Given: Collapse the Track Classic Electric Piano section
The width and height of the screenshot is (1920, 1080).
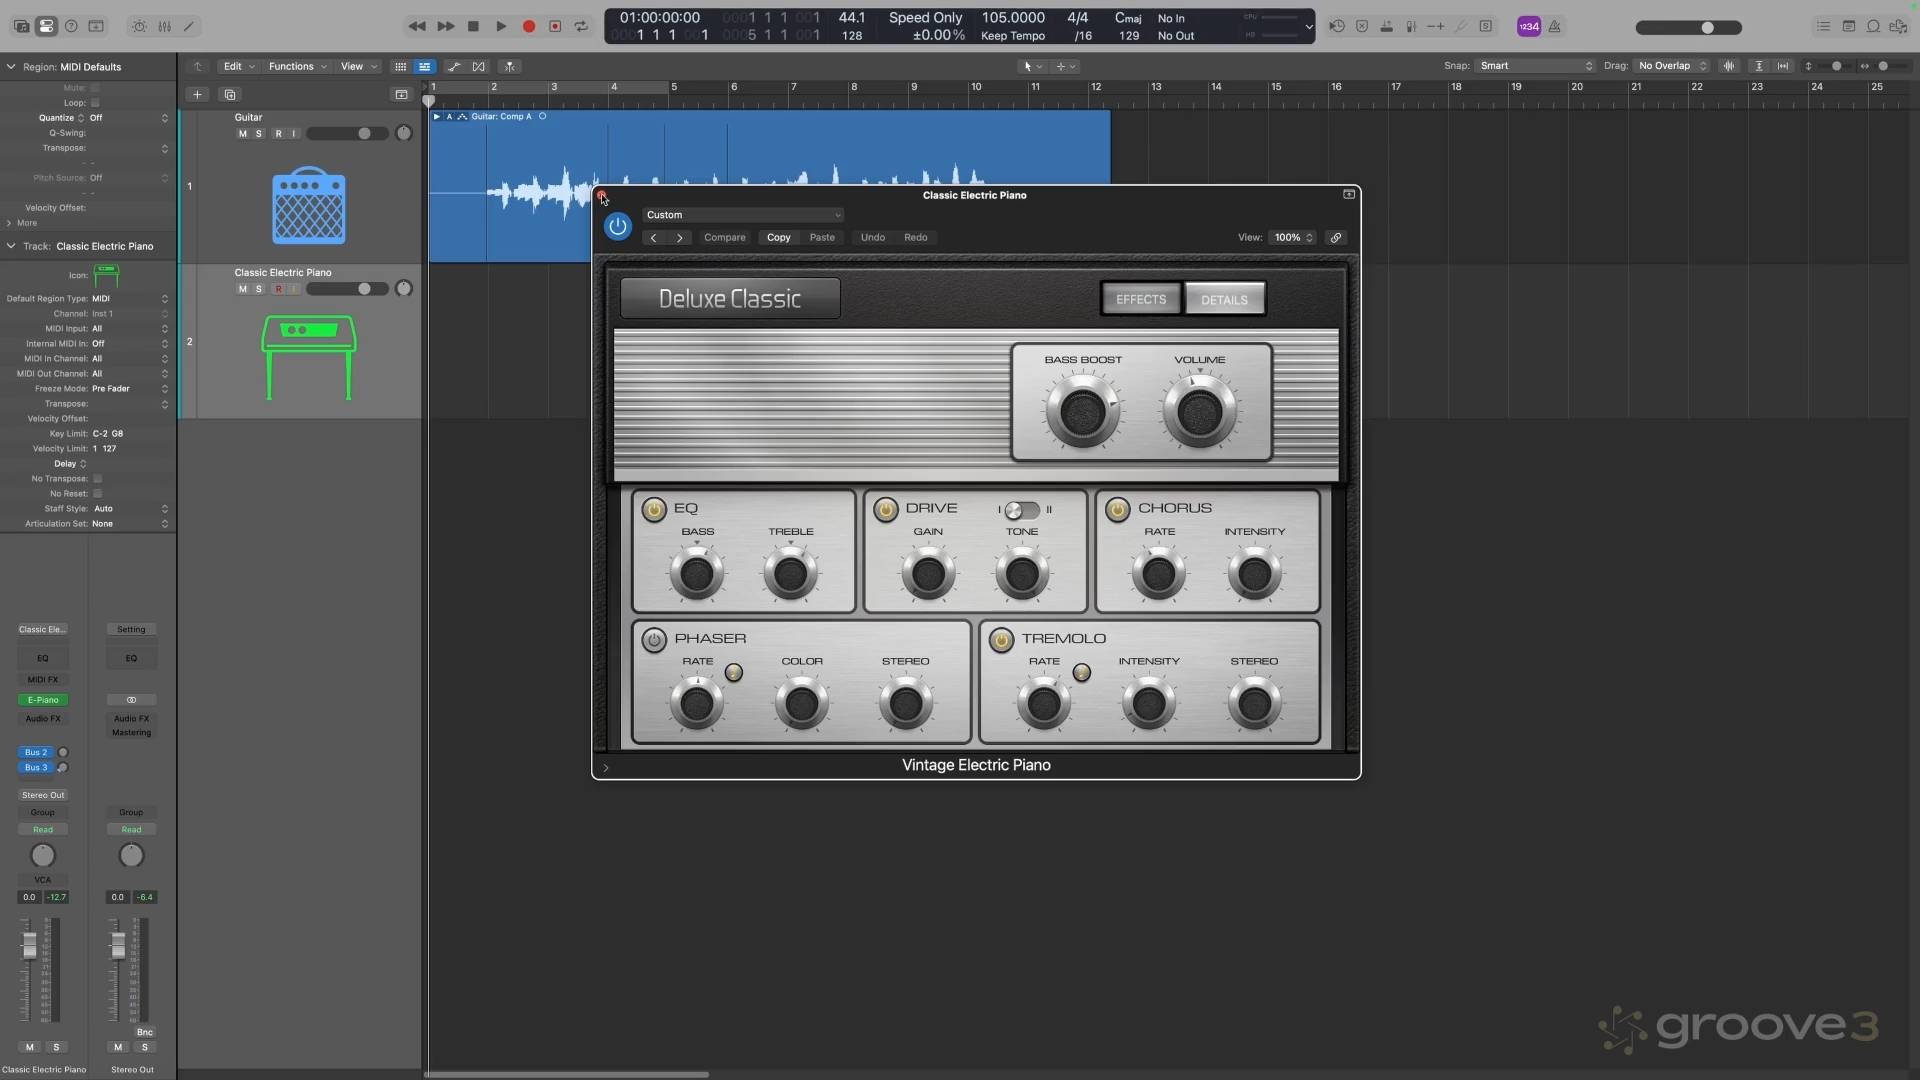Looking at the screenshot, I should 11,246.
